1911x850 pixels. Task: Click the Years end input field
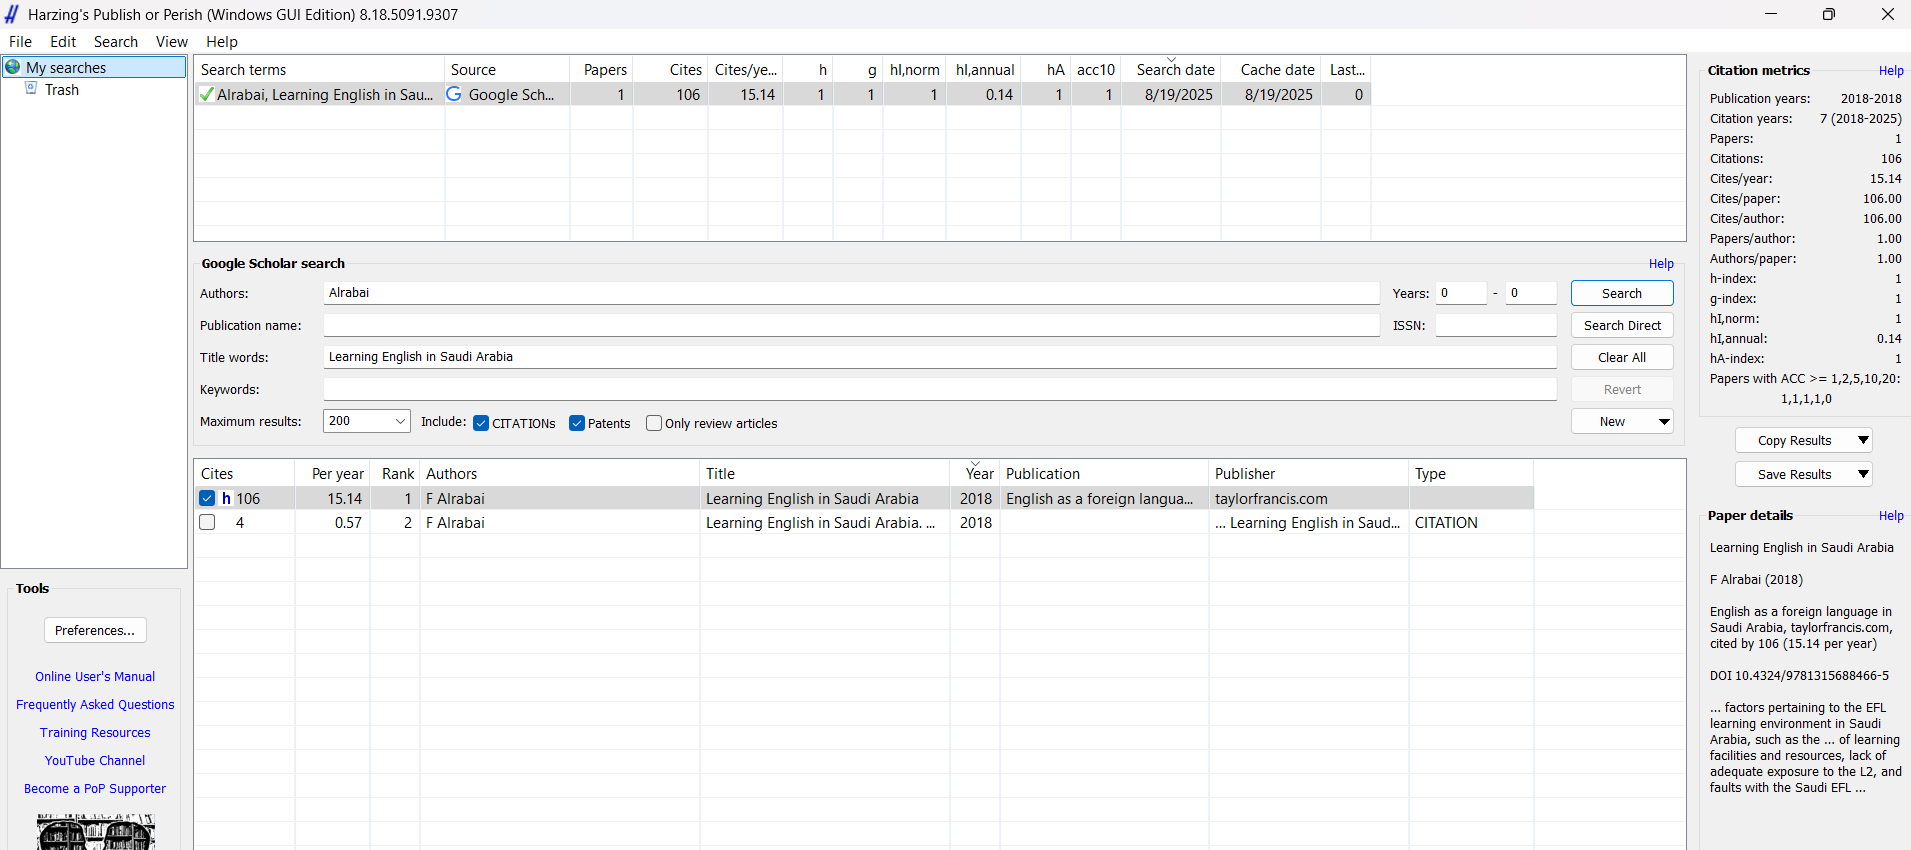pyautogui.click(x=1531, y=293)
